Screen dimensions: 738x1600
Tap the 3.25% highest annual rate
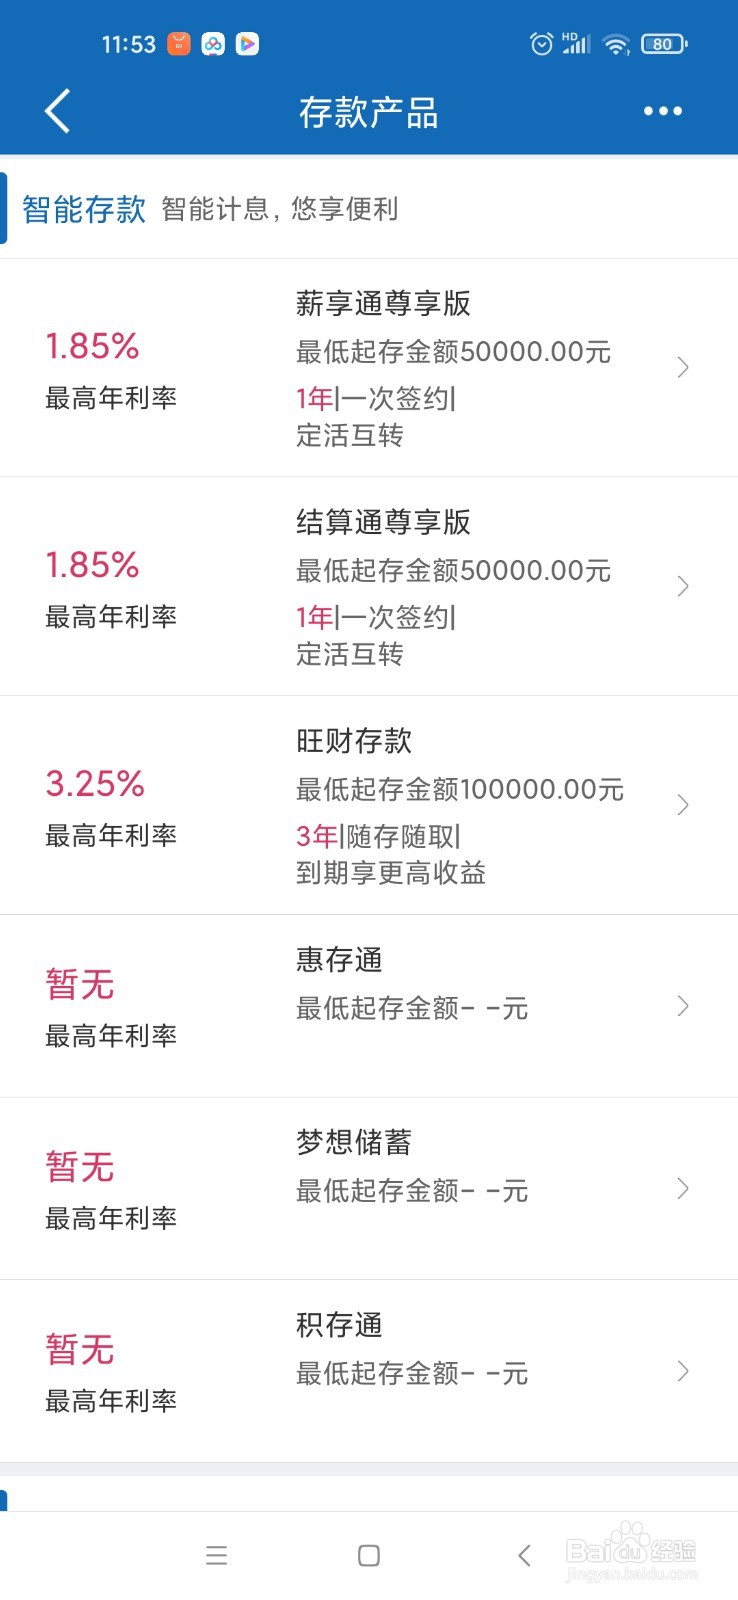[95, 783]
